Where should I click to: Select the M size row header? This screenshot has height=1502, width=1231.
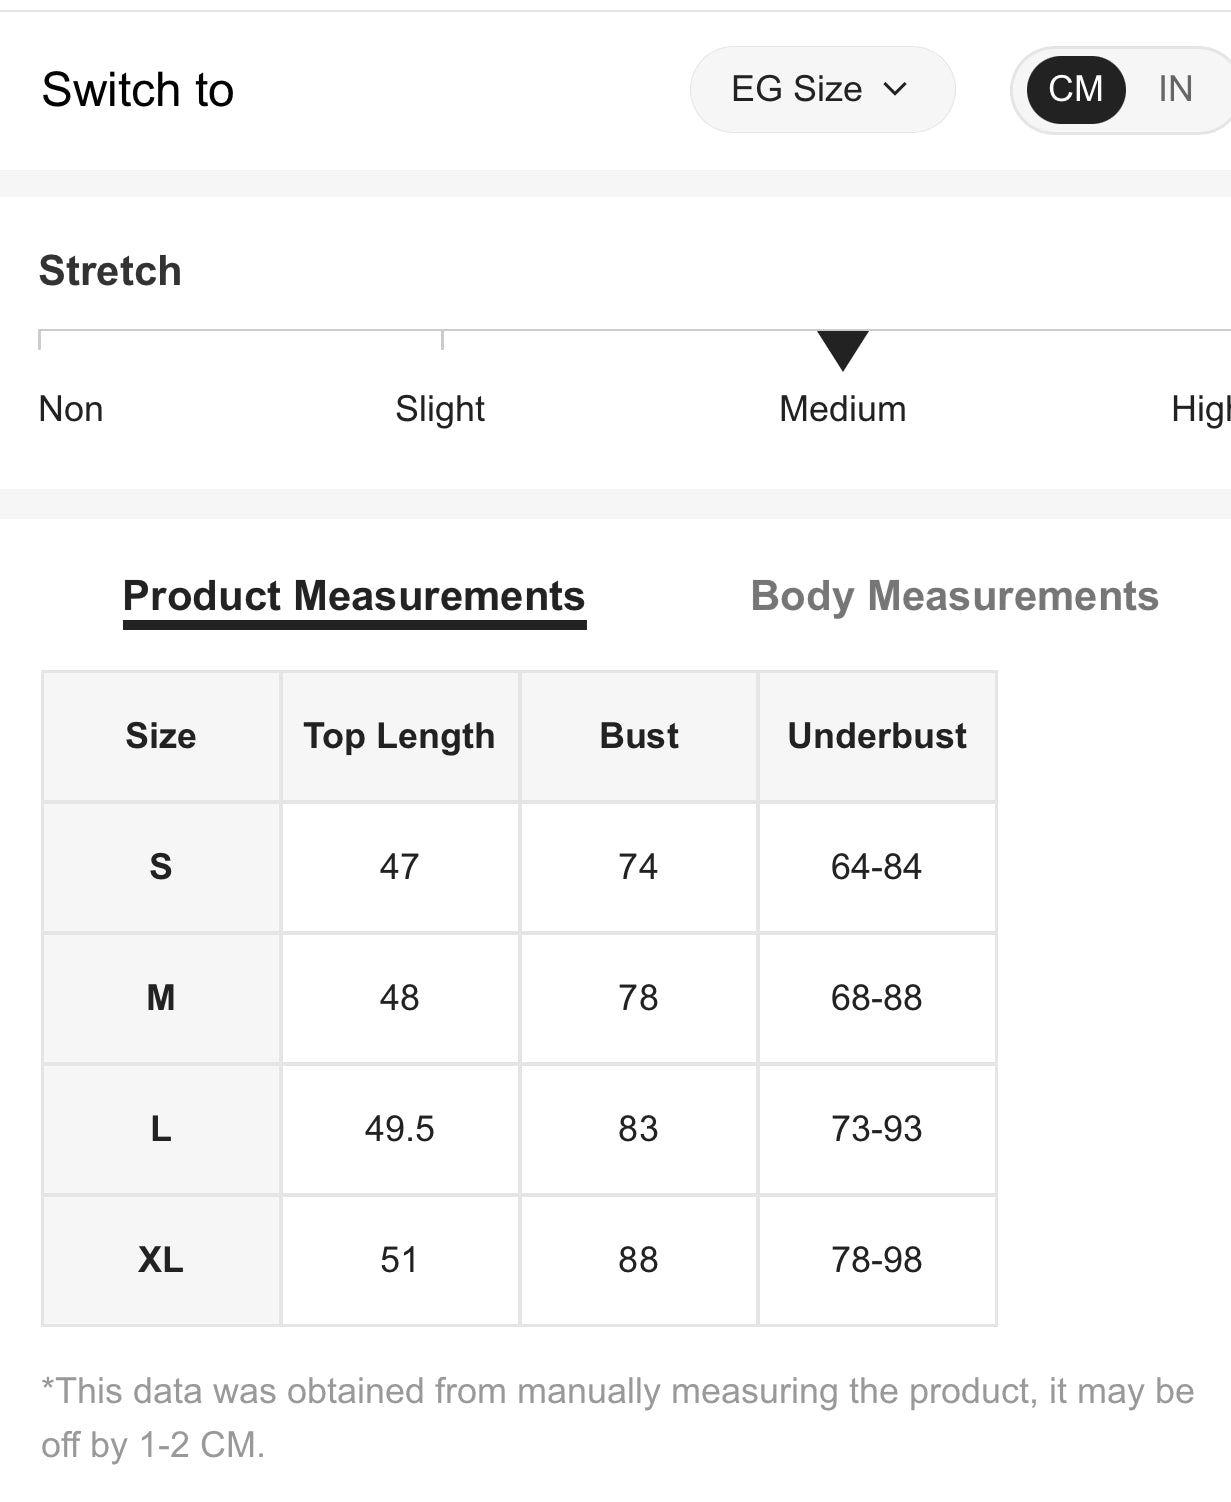point(161,998)
